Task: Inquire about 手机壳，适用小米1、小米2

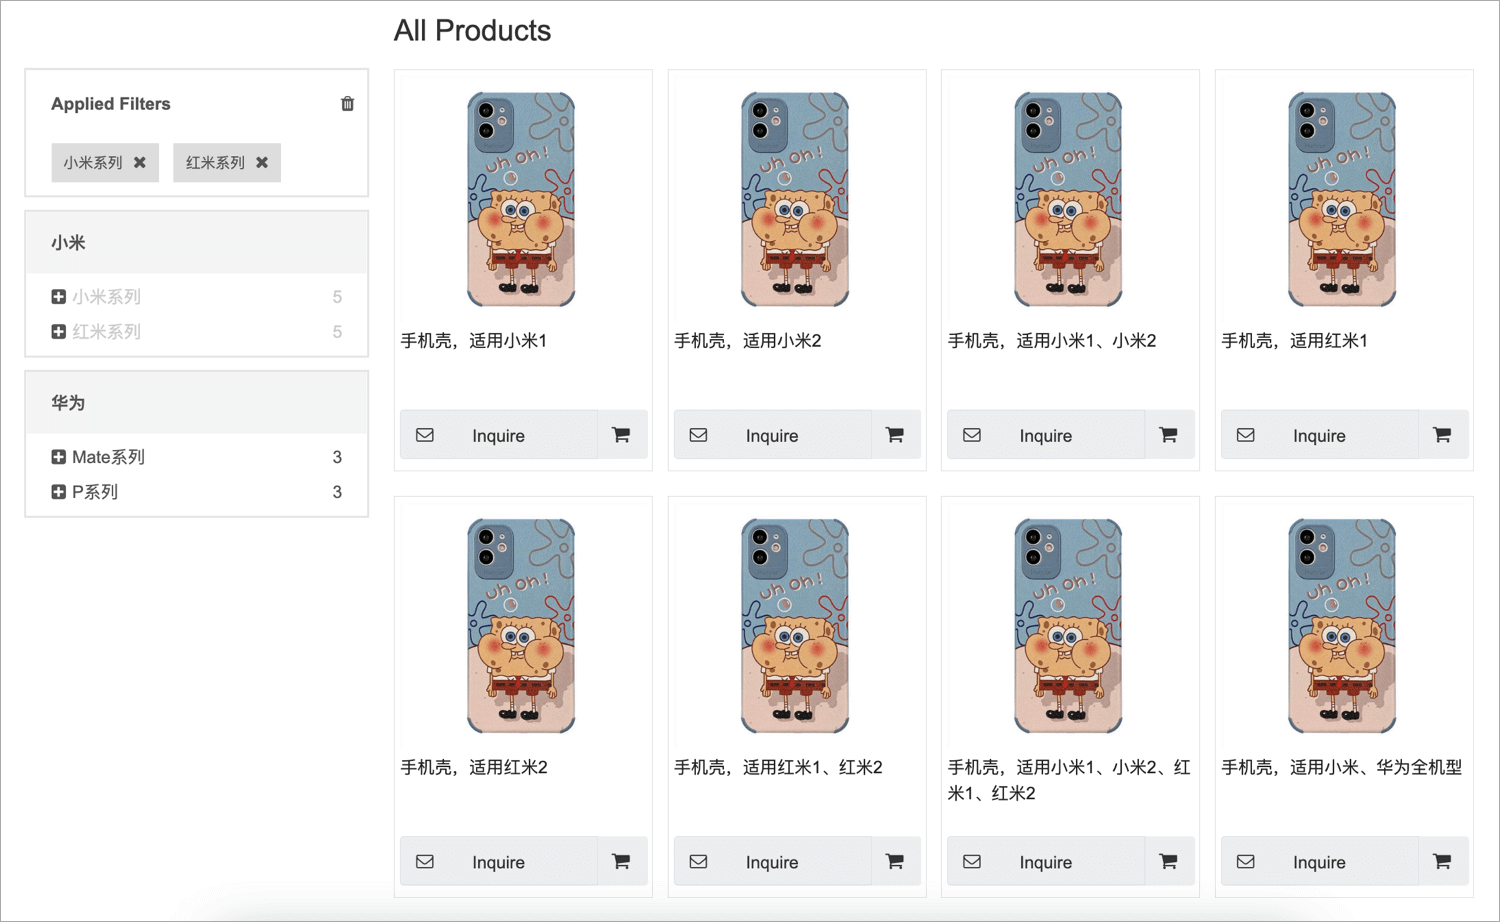Action: (x=1045, y=435)
